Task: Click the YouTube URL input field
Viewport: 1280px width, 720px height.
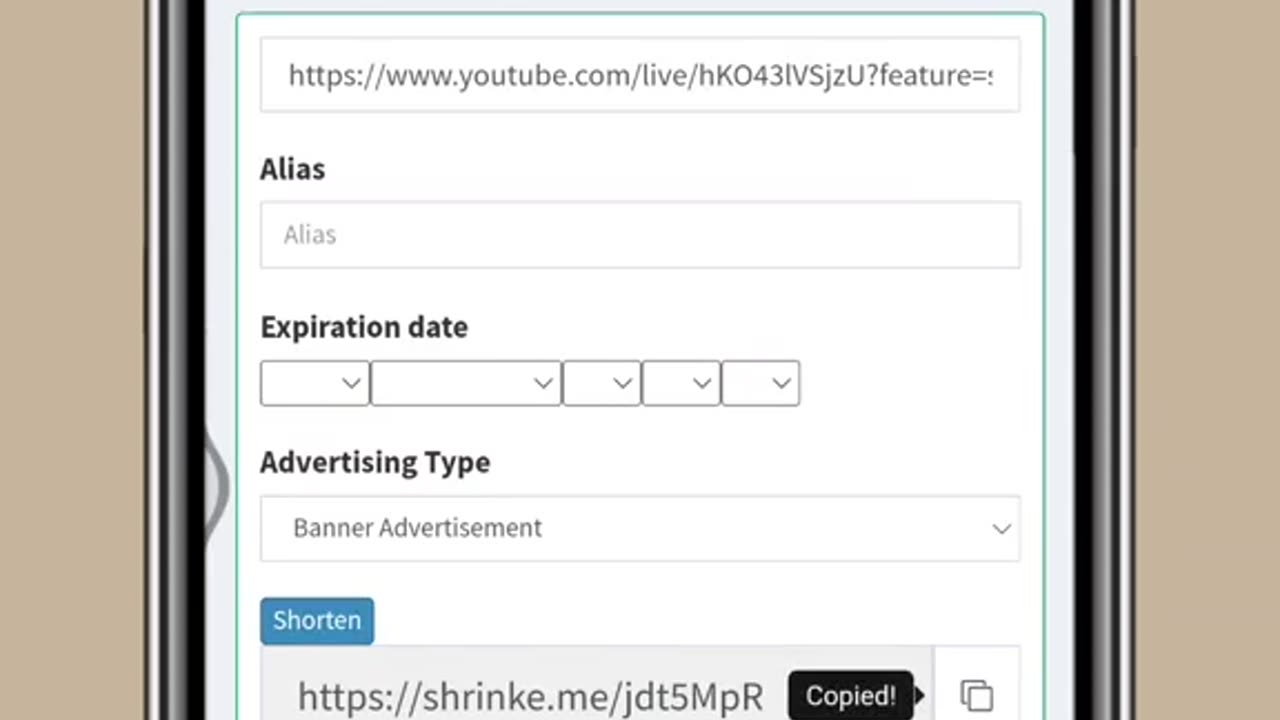Action: 640,75
